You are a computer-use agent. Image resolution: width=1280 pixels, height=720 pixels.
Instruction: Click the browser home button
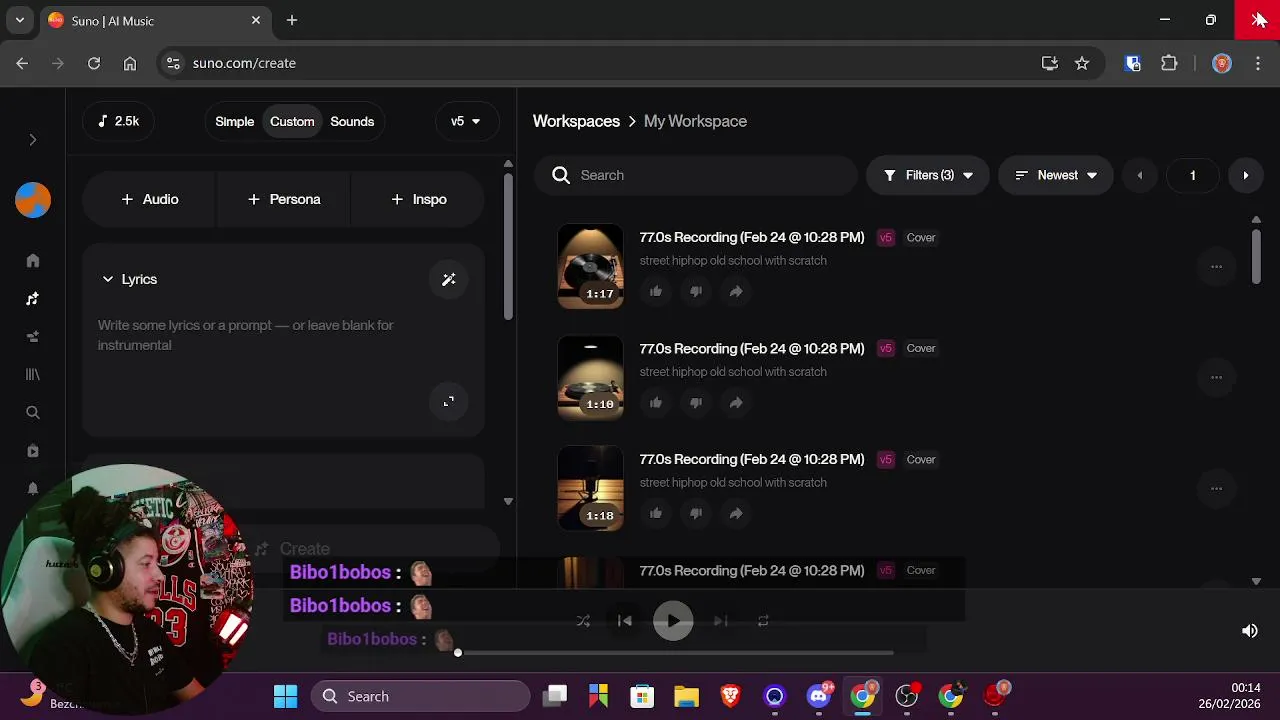coord(130,63)
